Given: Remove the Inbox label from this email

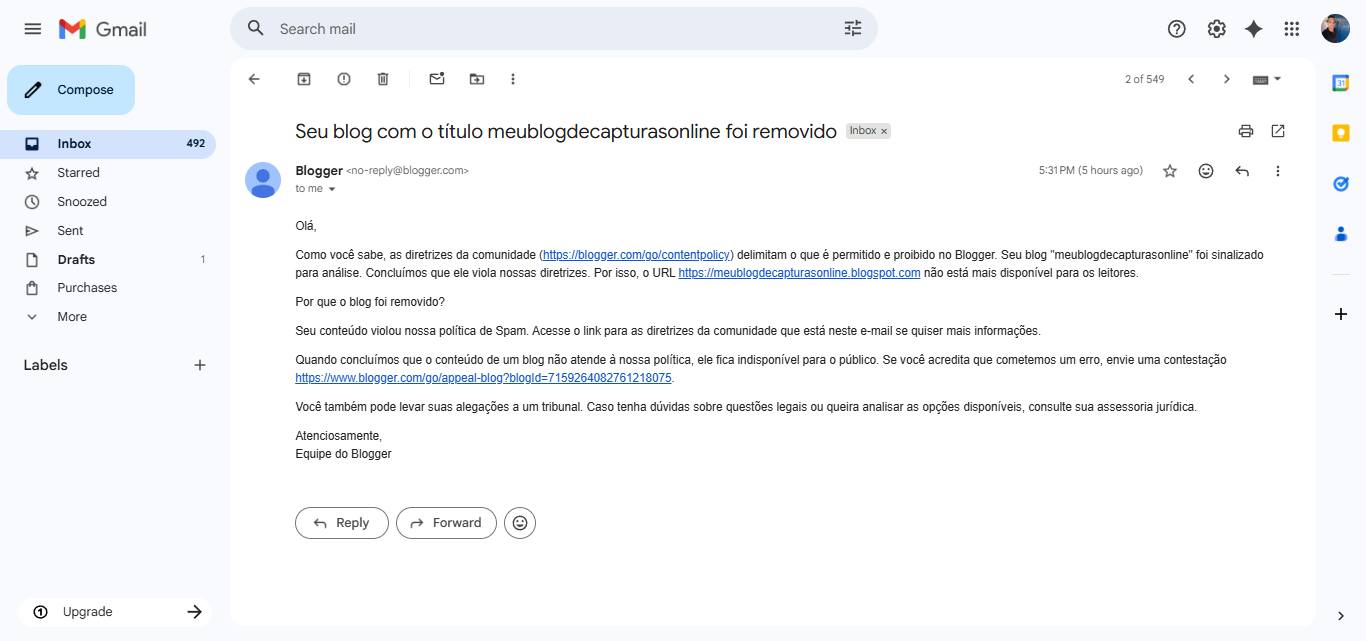Looking at the screenshot, I should tap(884, 131).
